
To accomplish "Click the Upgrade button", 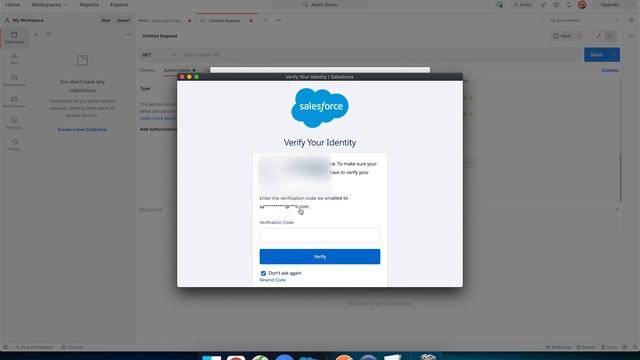I will pyautogui.click(x=609, y=5).
